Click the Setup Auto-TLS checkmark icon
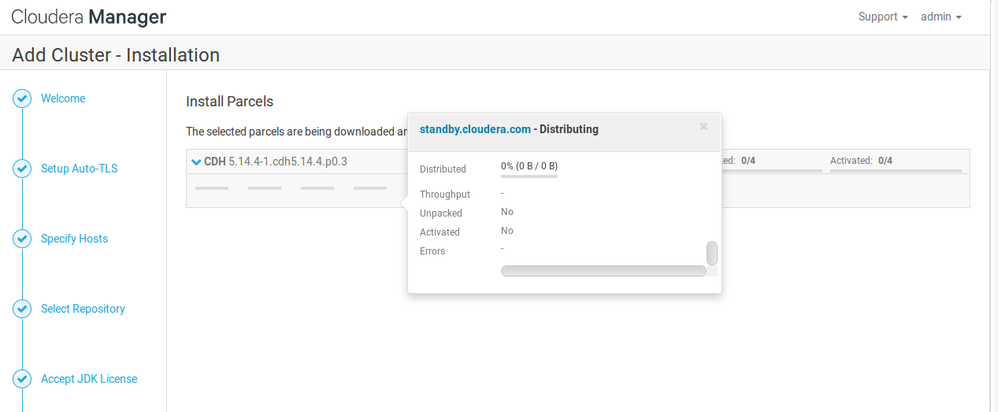This screenshot has width=998, height=412. point(22,168)
